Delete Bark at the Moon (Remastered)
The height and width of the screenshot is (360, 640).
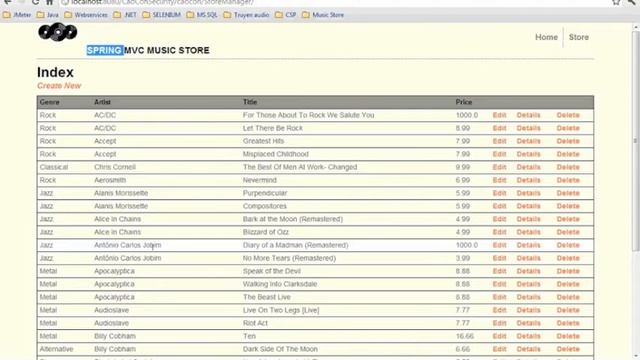tap(568, 219)
